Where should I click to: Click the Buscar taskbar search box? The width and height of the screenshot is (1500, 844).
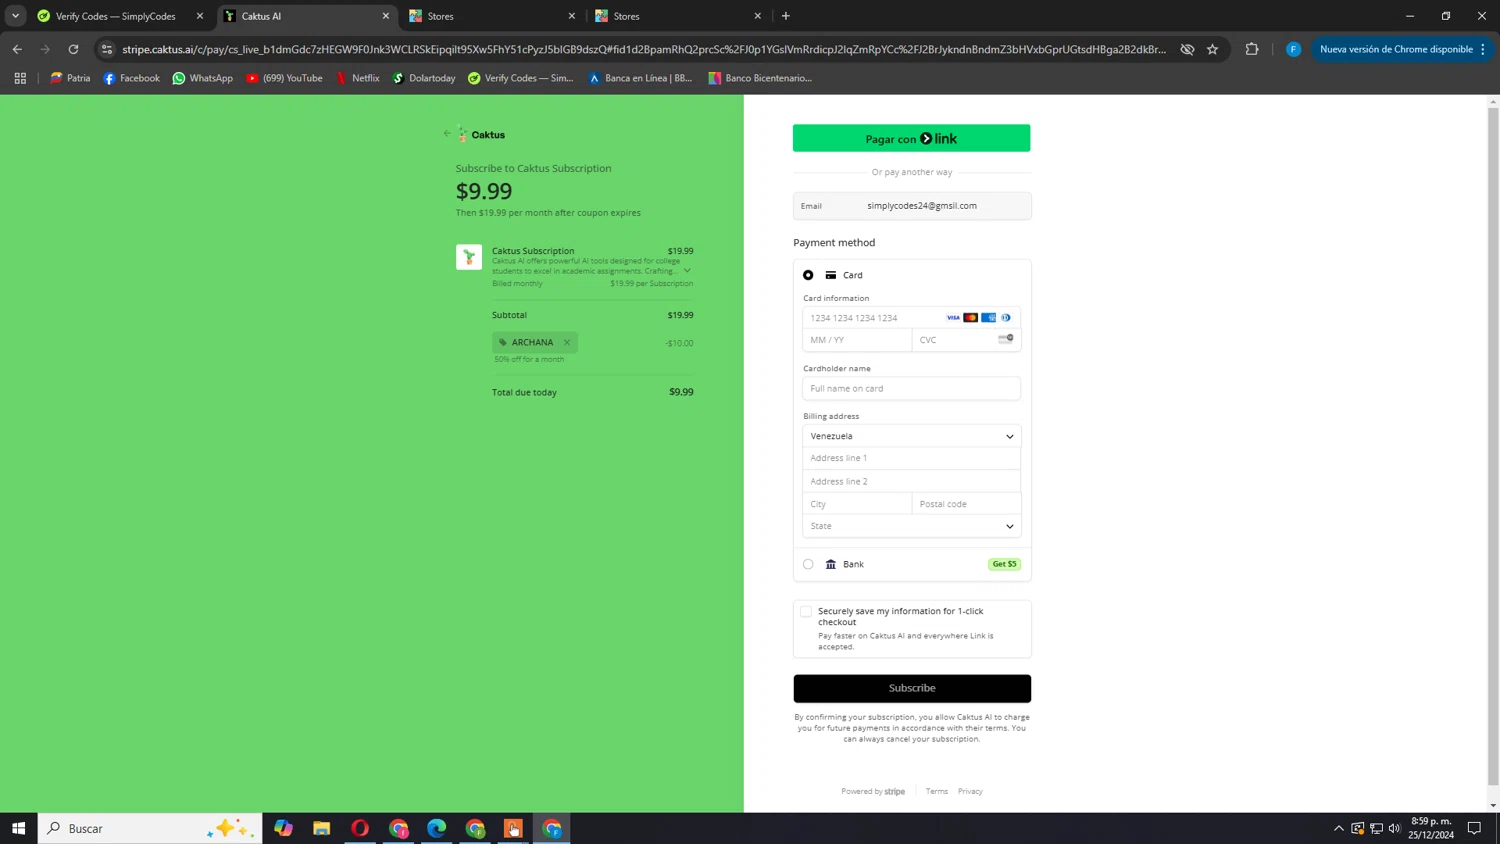(150, 828)
